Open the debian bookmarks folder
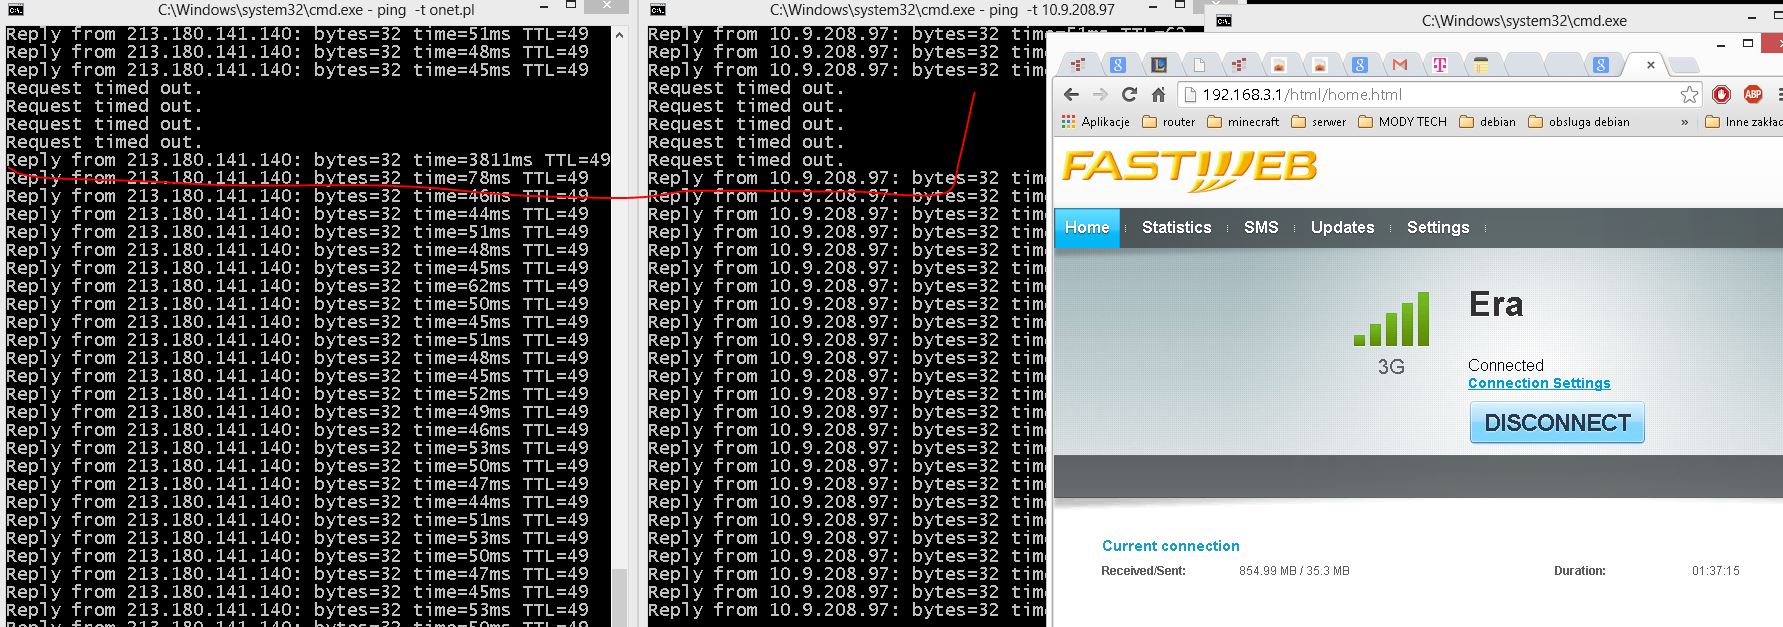Image resolution: width=1783 pixels, height=627 pixels. click(x=1488, y=122)
